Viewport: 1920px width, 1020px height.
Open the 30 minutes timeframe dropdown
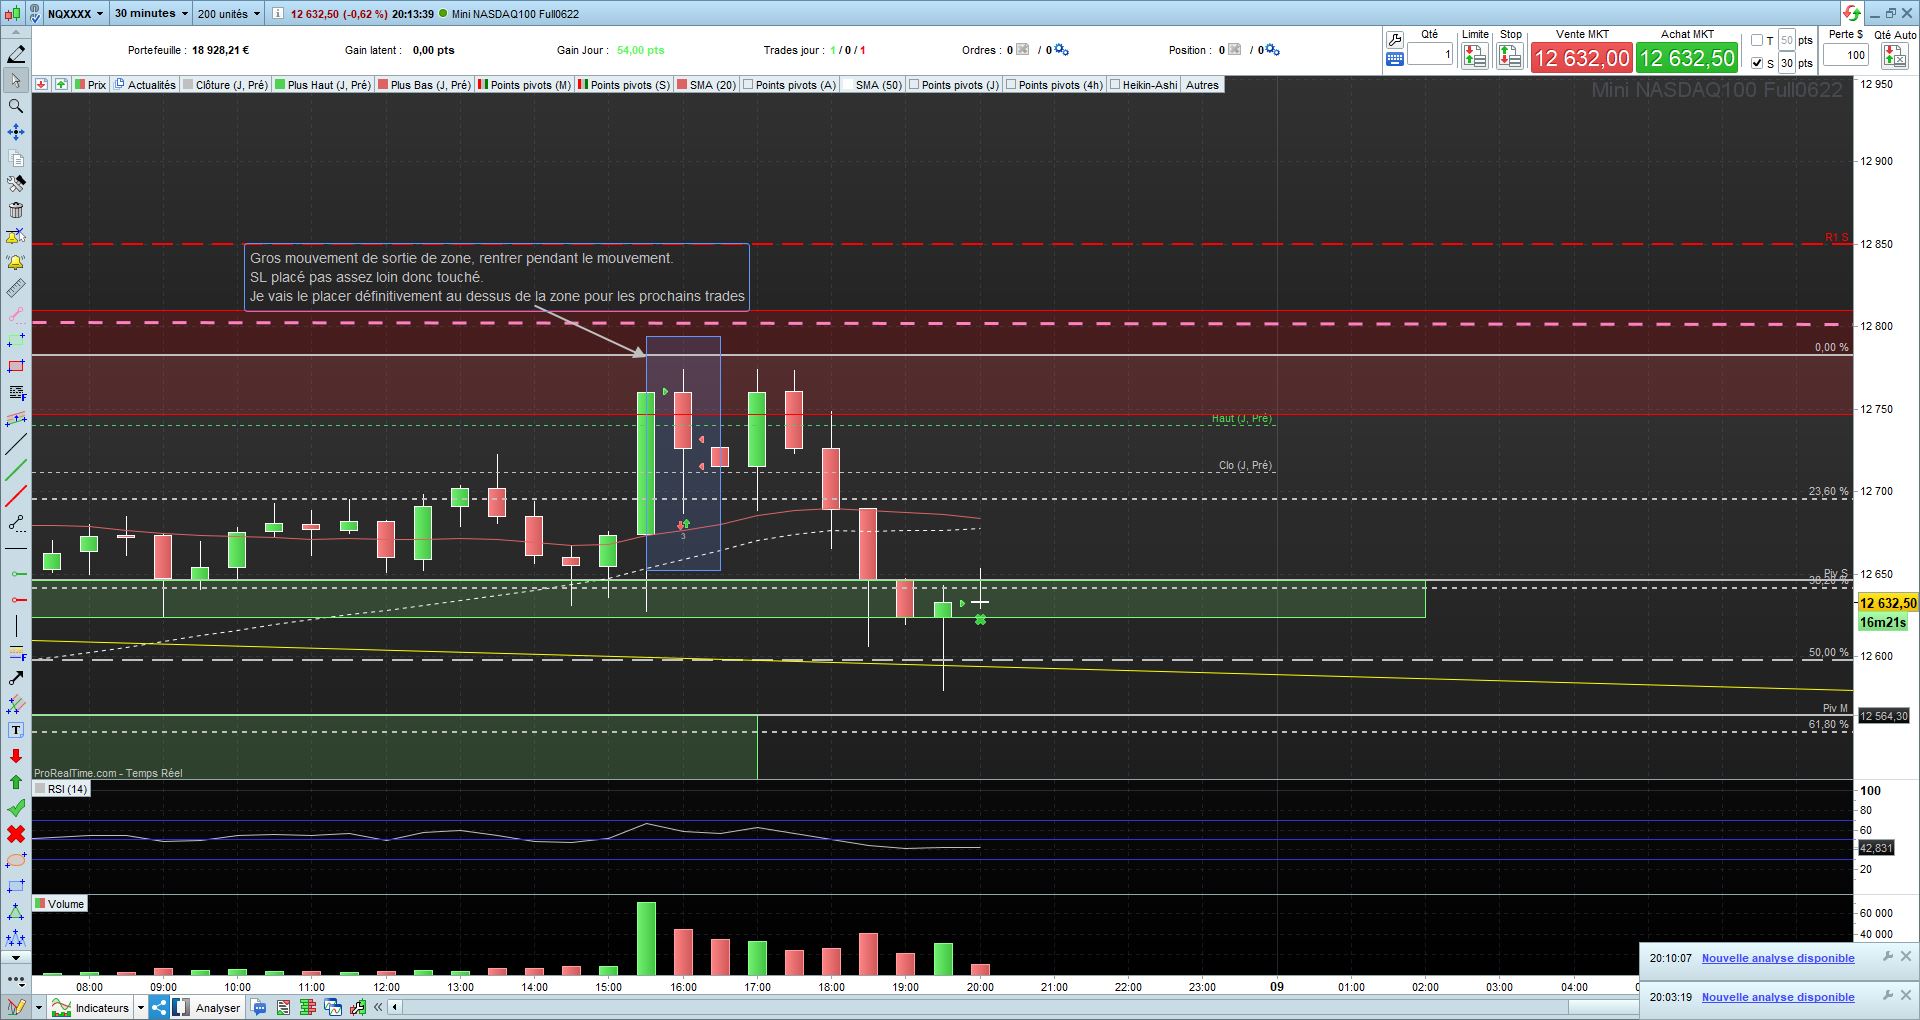[x=151, y=14]
